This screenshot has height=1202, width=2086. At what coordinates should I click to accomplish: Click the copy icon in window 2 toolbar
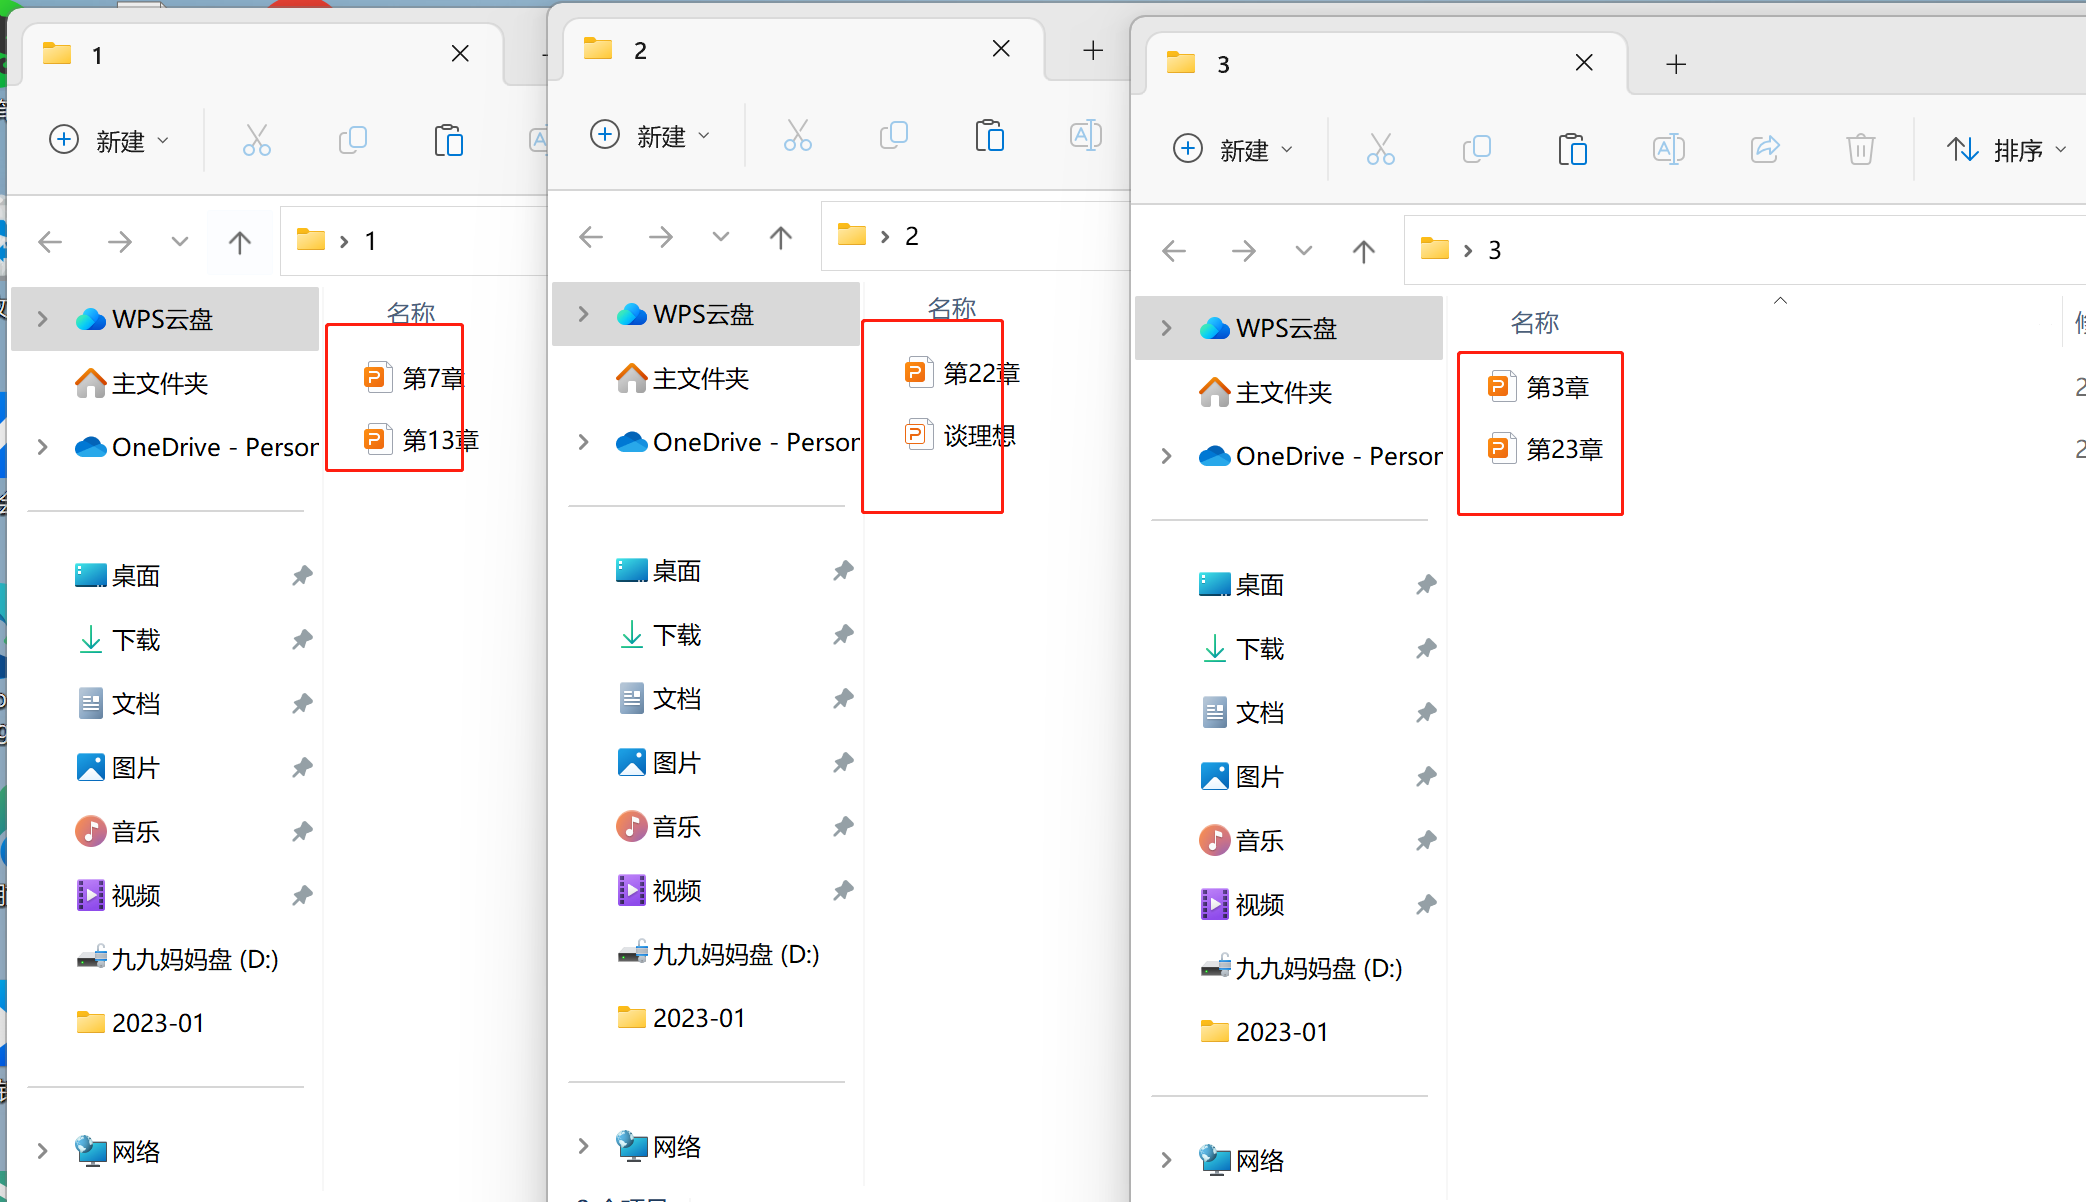click(x=893, y=136)
